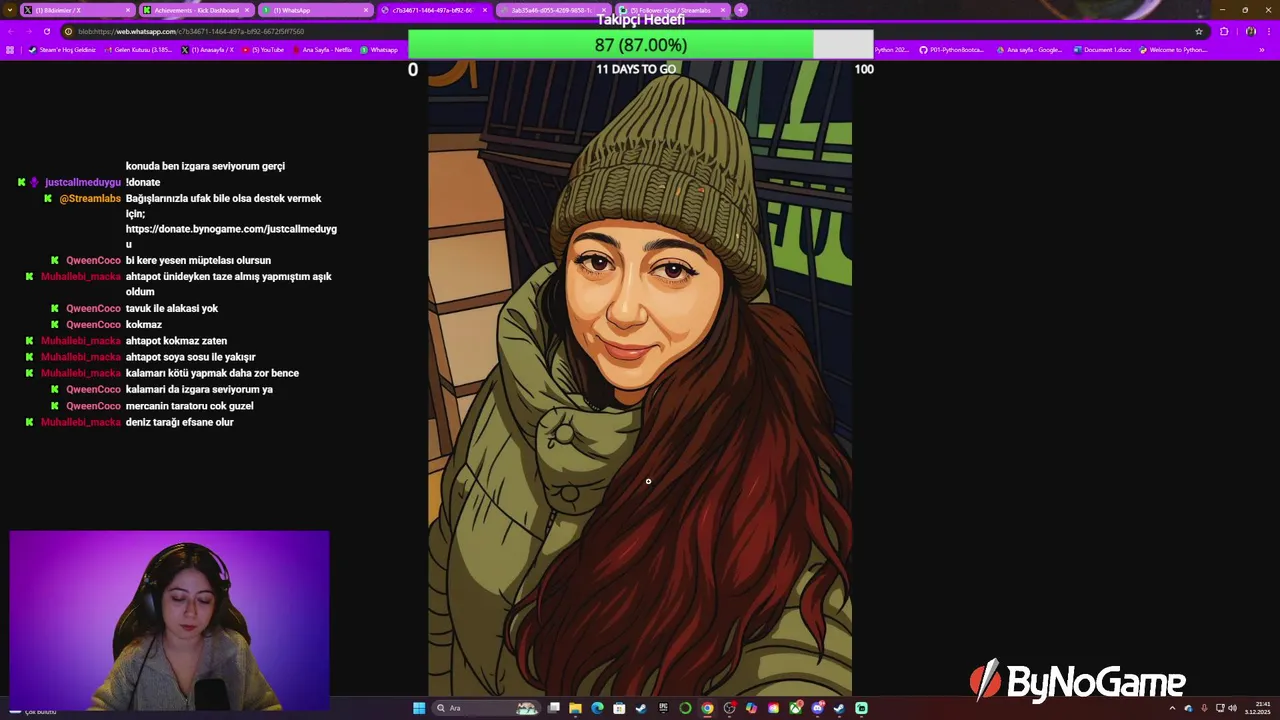Open the P01-PythonBootcamp GitHub bookmark

click(x=952, y=50)
